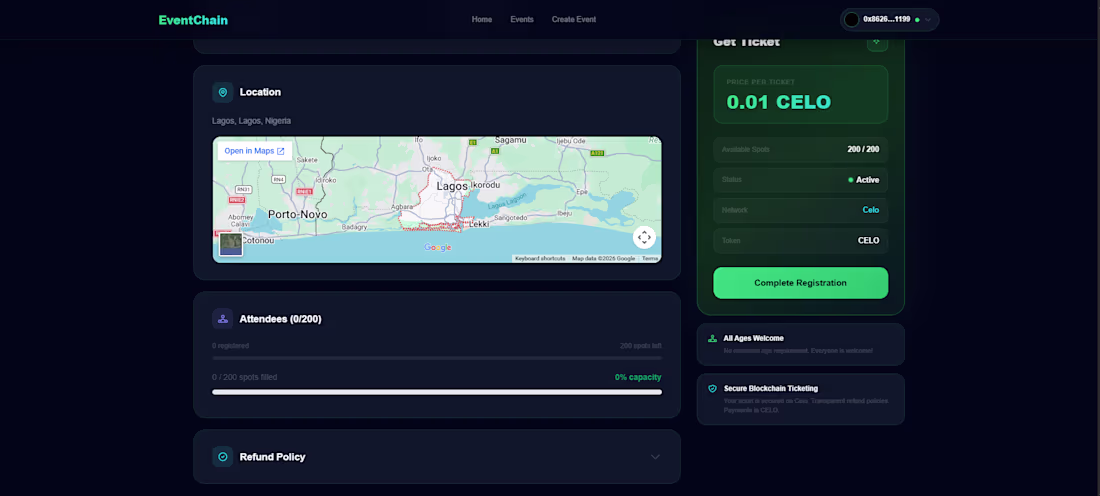Click the Complete Registration button
This screenshot has height=496, width=1100.
click(800, 283)
